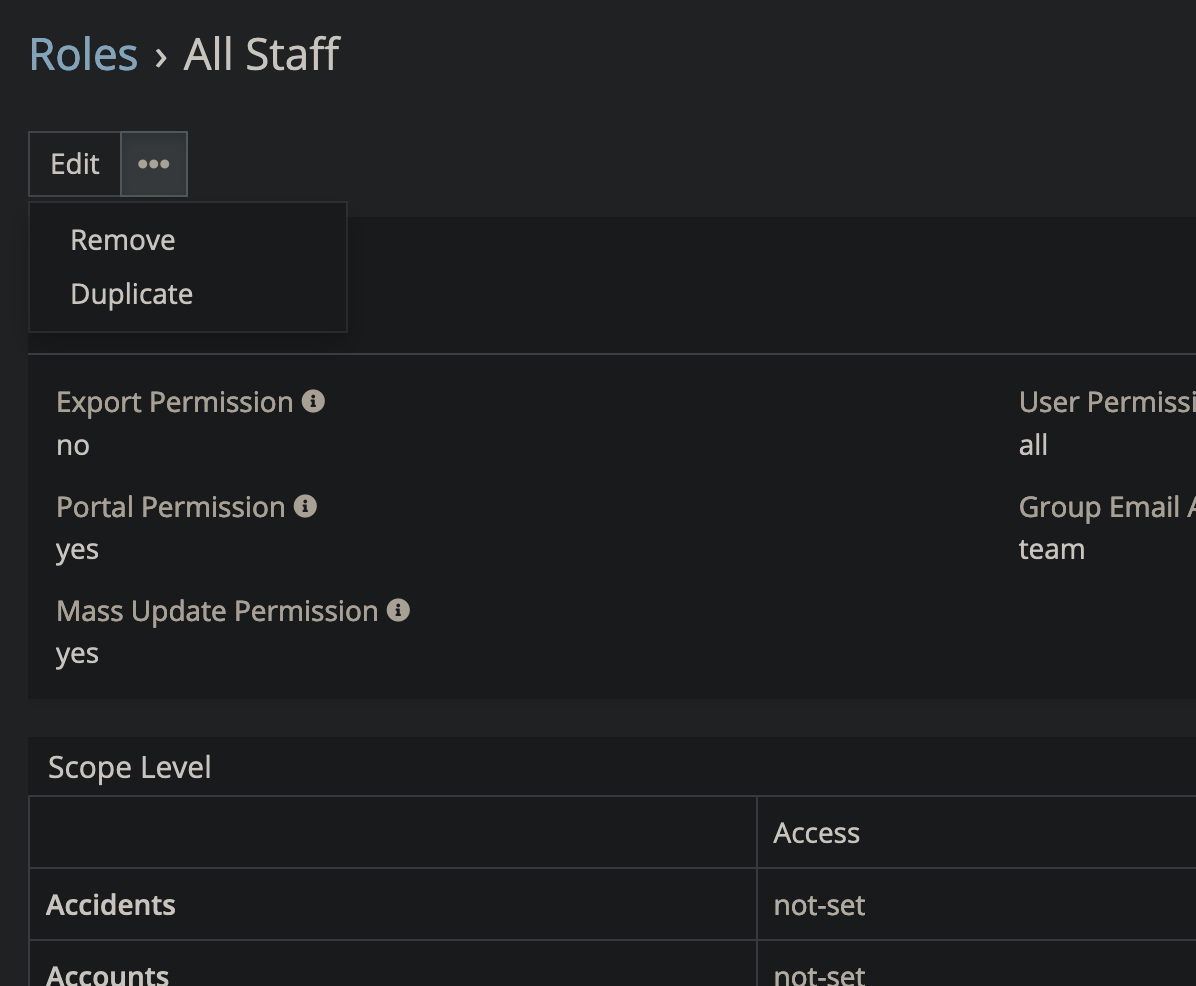The height and width of the screenshot is (986, 1196).
Task: Select the Export Permission value 'no'
Action: click(73, 445)
